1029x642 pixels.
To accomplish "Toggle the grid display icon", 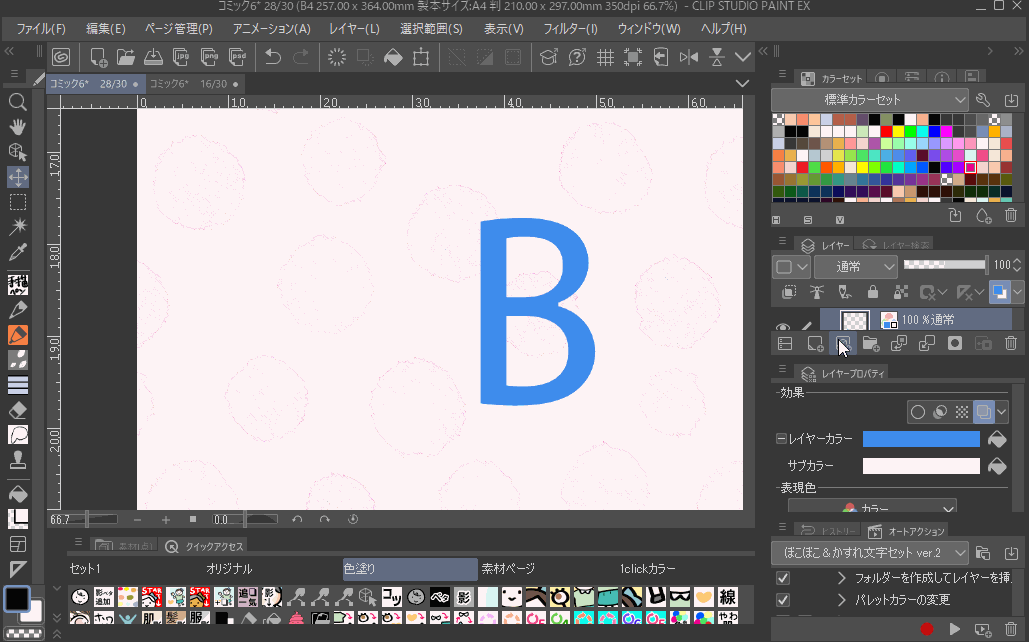I will [x=605, y=57].
